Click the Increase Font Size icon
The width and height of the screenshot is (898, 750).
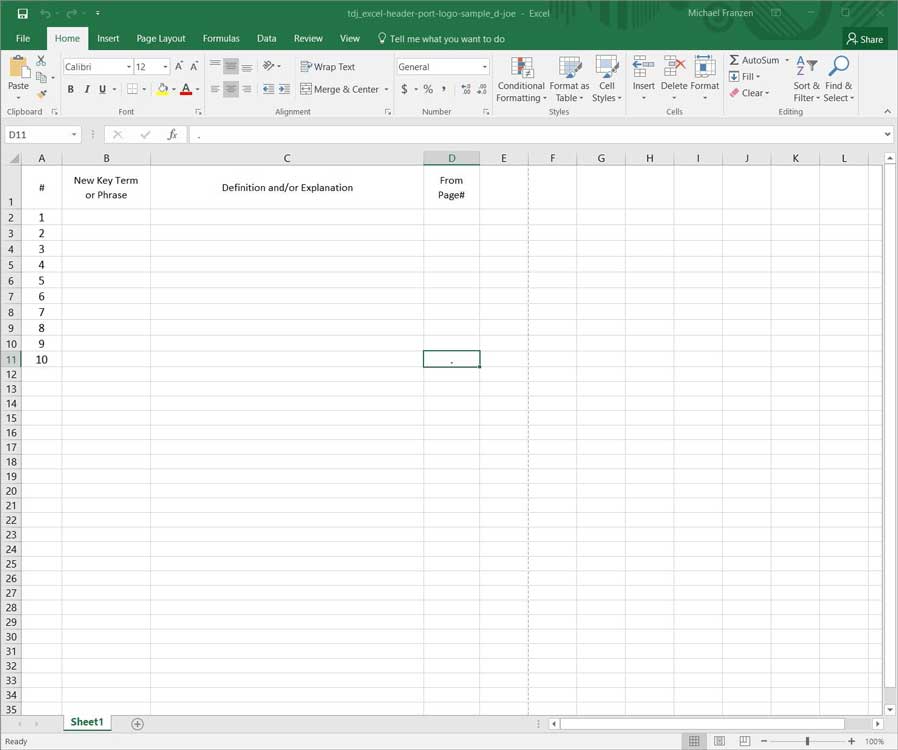click(179, 67)
